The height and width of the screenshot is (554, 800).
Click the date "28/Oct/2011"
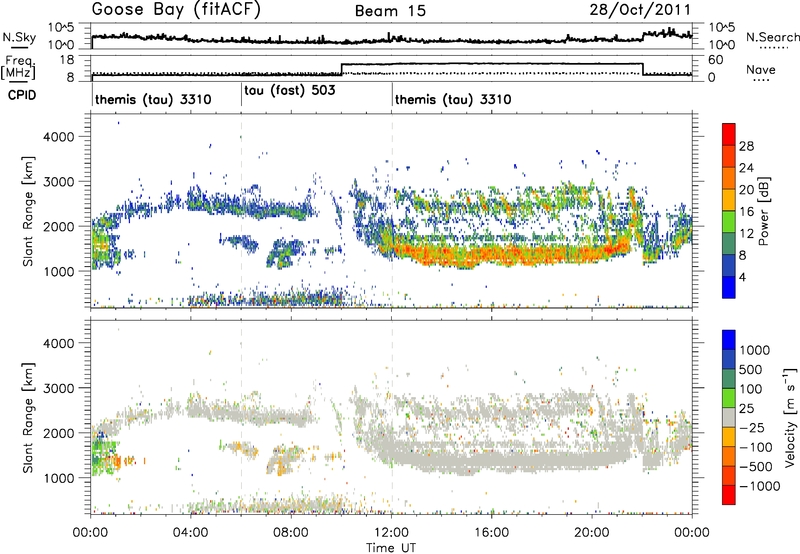click(640, 10)
